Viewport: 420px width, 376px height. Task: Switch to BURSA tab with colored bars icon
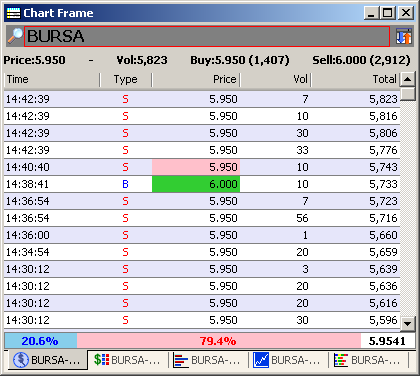(367, 360)
